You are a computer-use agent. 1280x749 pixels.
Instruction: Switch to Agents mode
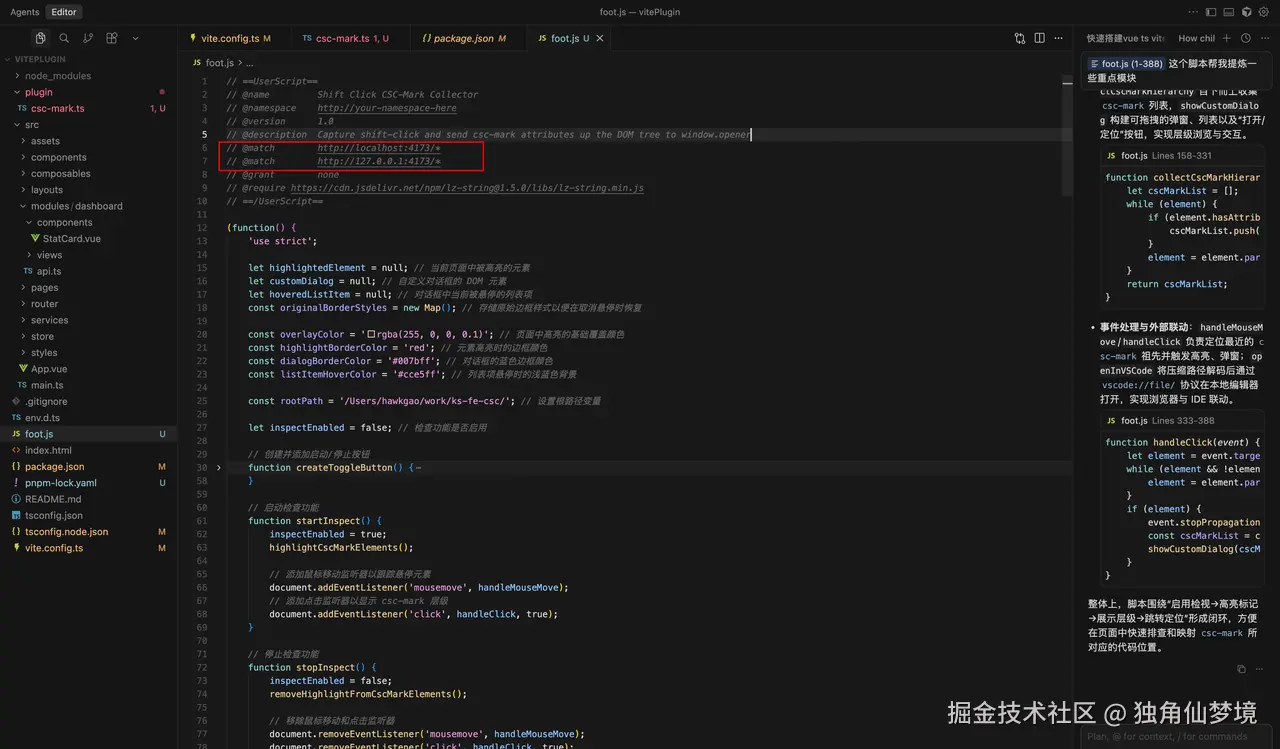point(24,12)
